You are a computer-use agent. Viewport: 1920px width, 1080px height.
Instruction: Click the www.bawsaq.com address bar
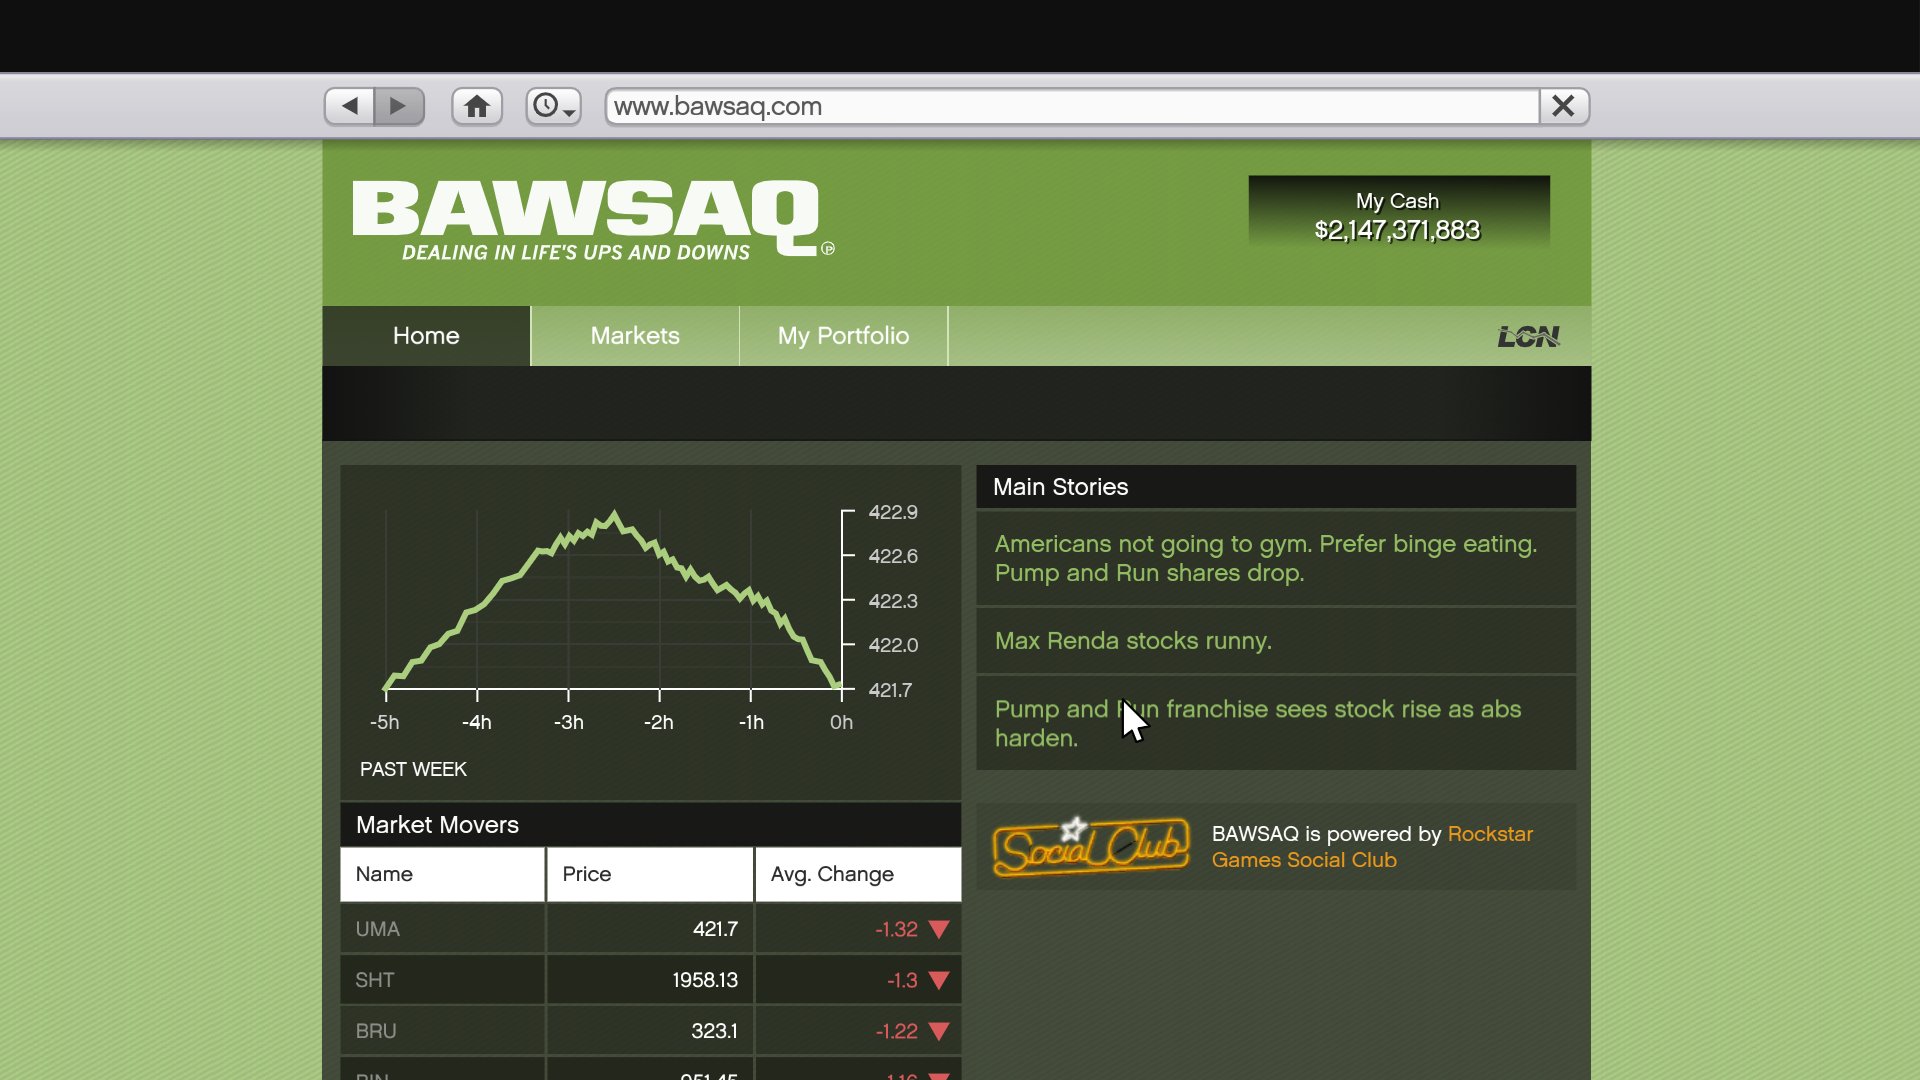tap(1072, 106)
